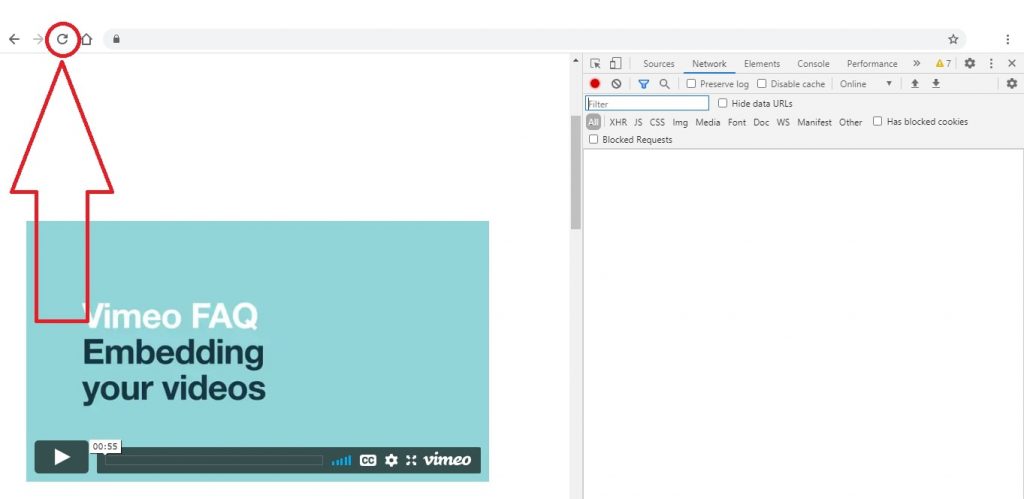The image size is (1024, 499).
Task: Open DevTools customize three-dot menu
Action: (991, 63)
